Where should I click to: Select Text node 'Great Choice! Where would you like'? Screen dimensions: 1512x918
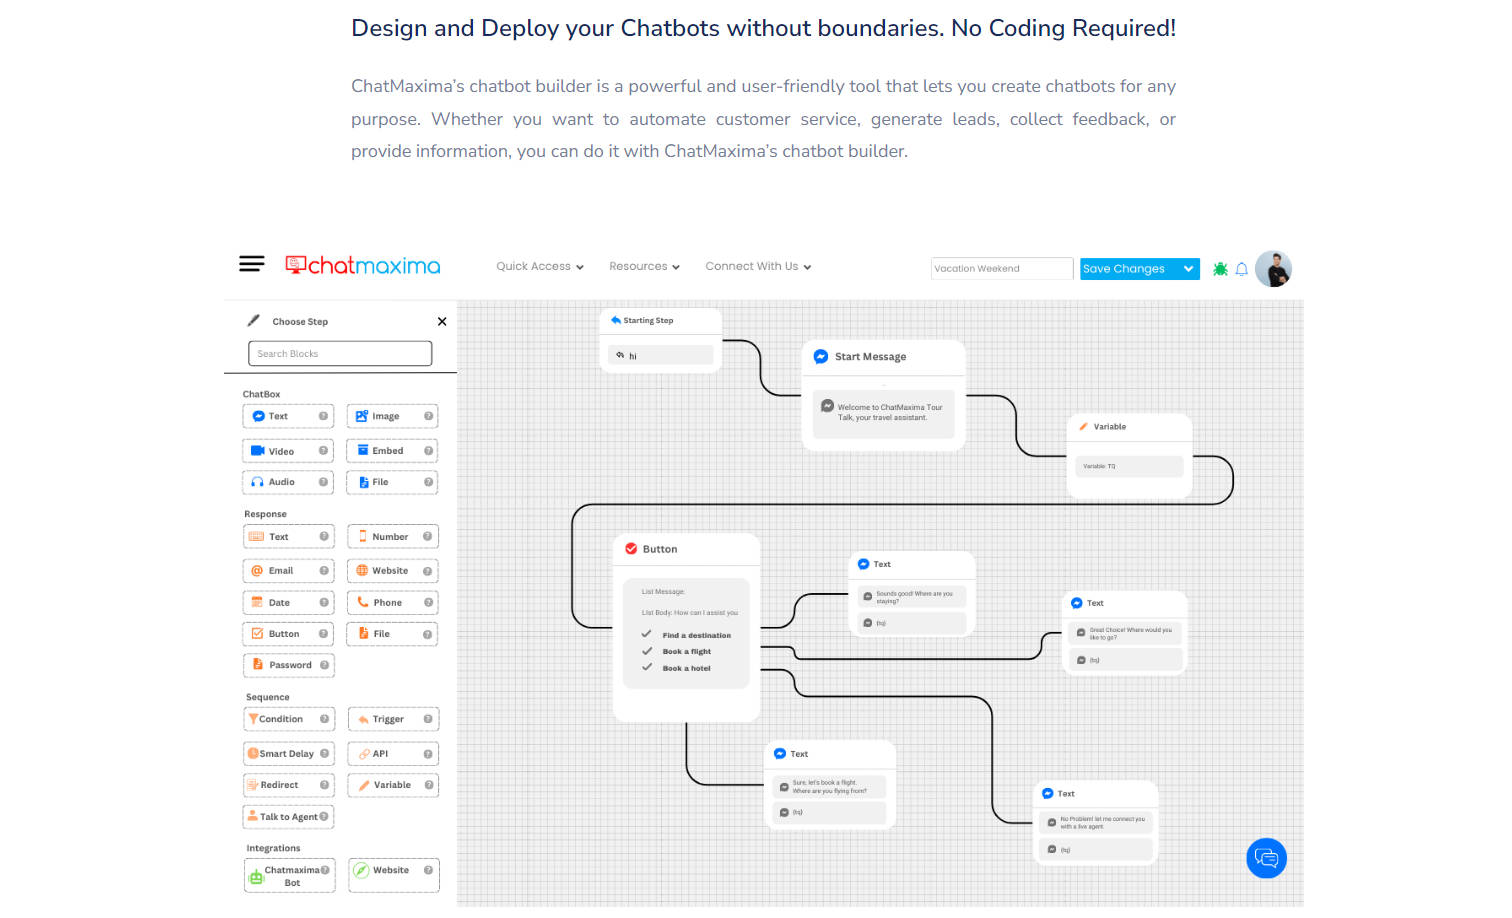point(1125,633)
